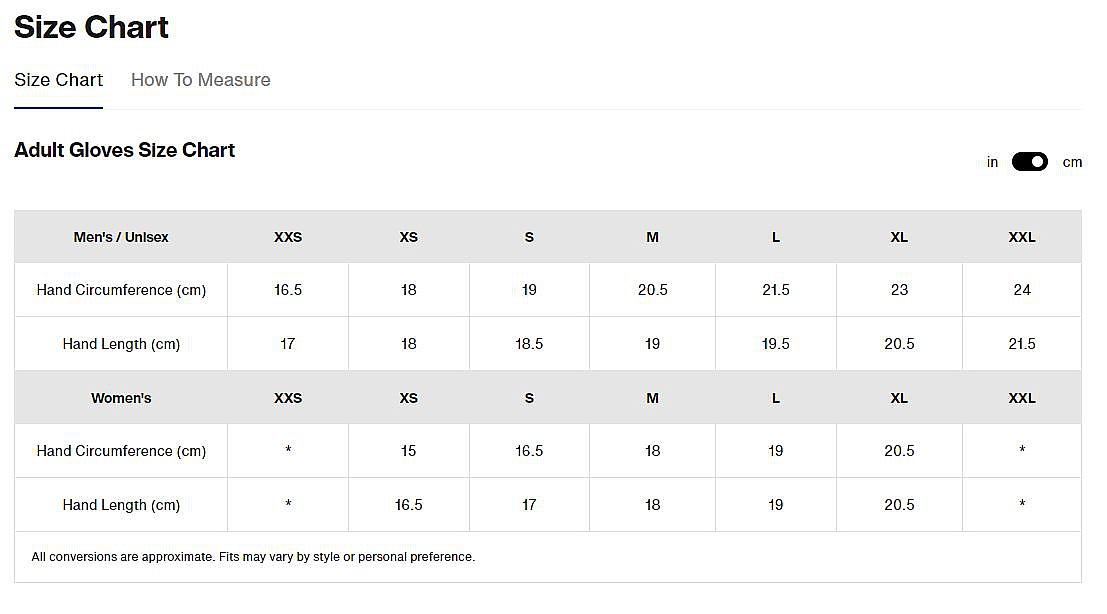
Task: Click the asterisk in Women's XXS circumference
Action: click(x=288, y=450)
